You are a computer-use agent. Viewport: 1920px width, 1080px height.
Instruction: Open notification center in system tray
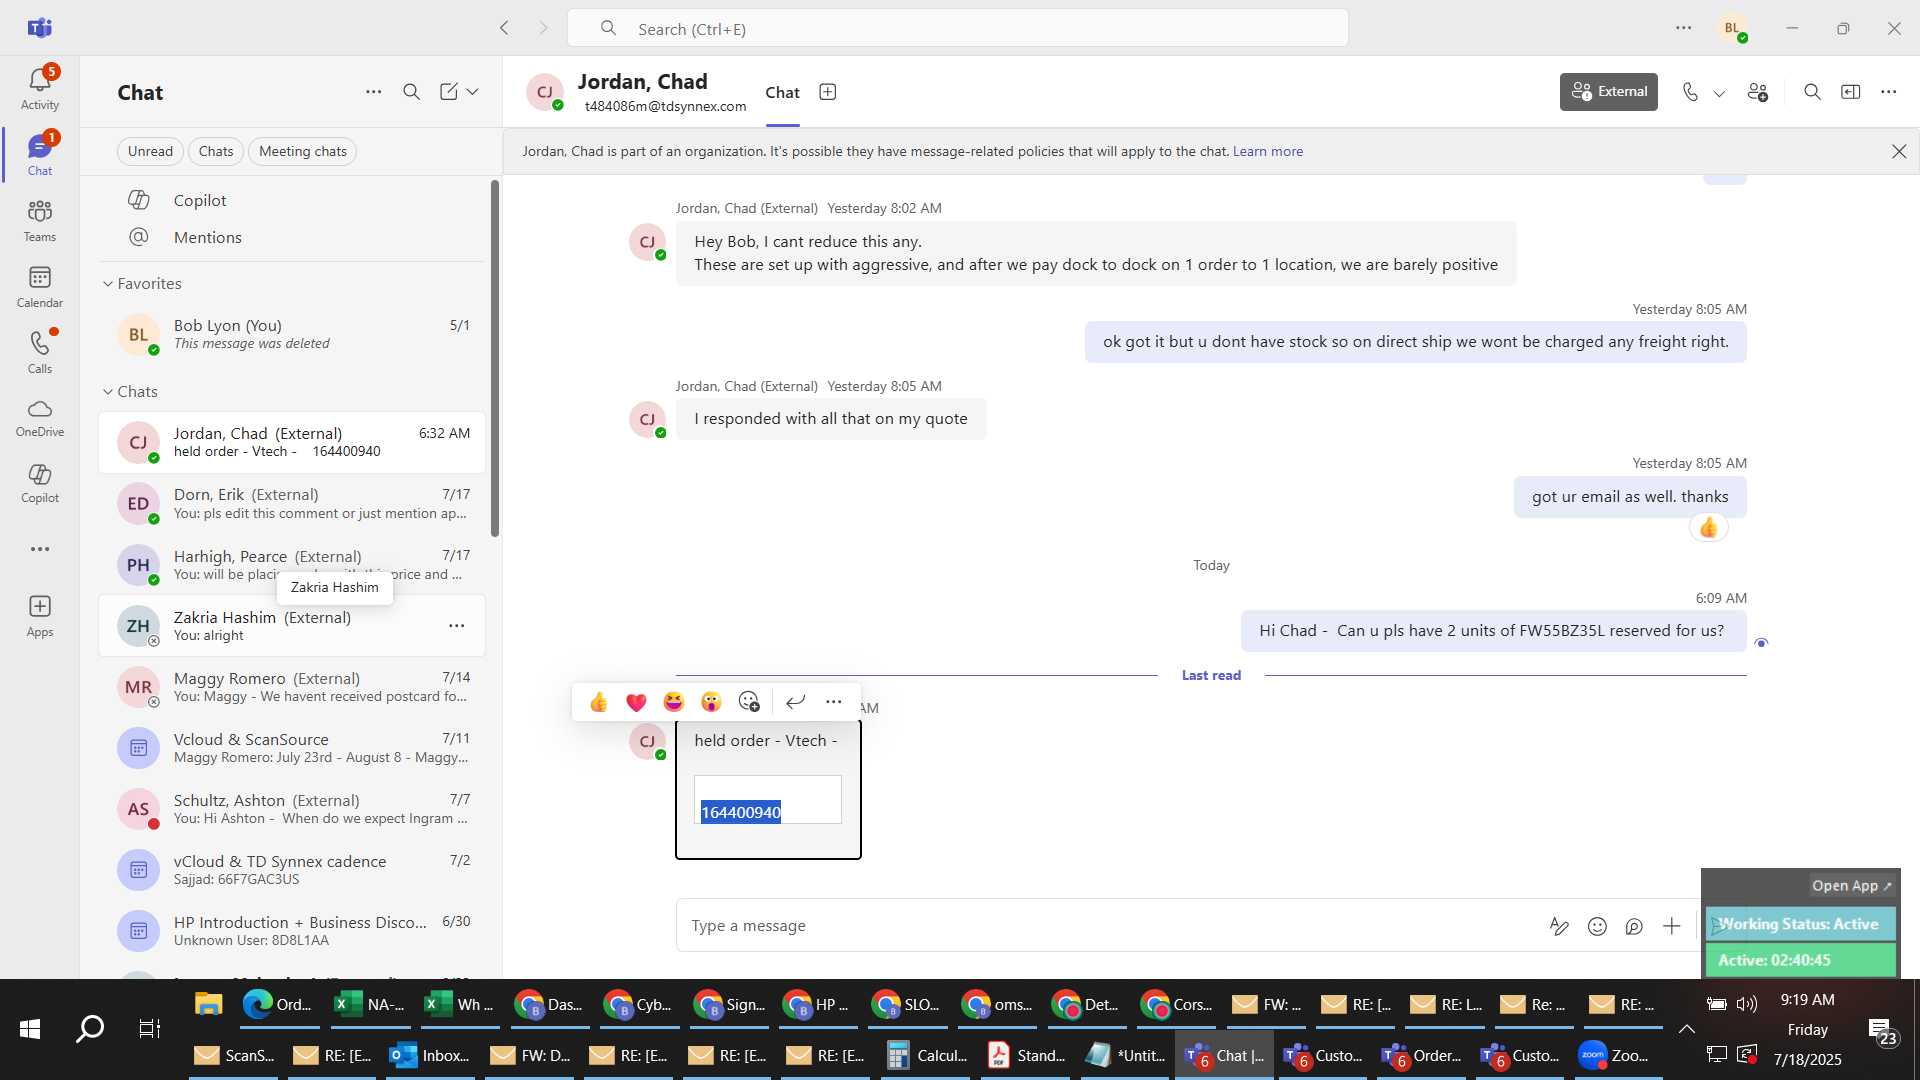tap(1882, 1029)
